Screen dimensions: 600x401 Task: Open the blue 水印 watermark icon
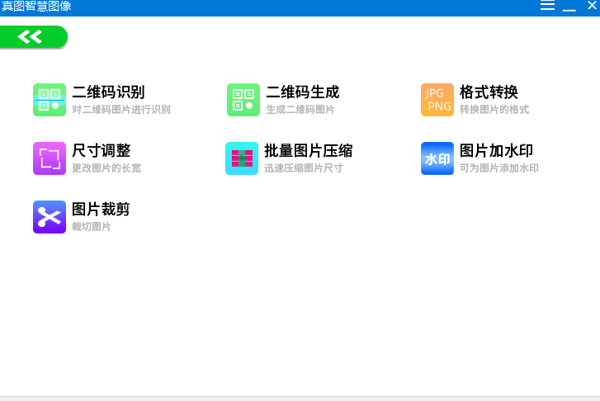(437, 158)
